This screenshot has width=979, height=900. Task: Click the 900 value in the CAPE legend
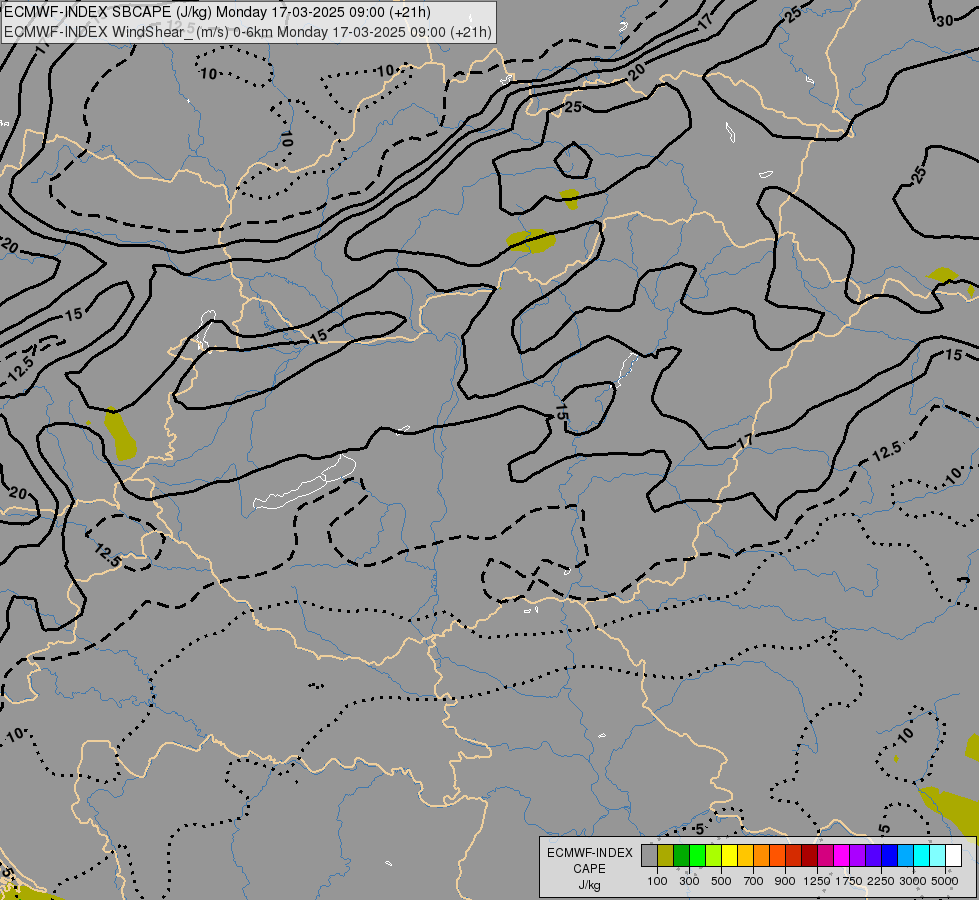(785, 881)
